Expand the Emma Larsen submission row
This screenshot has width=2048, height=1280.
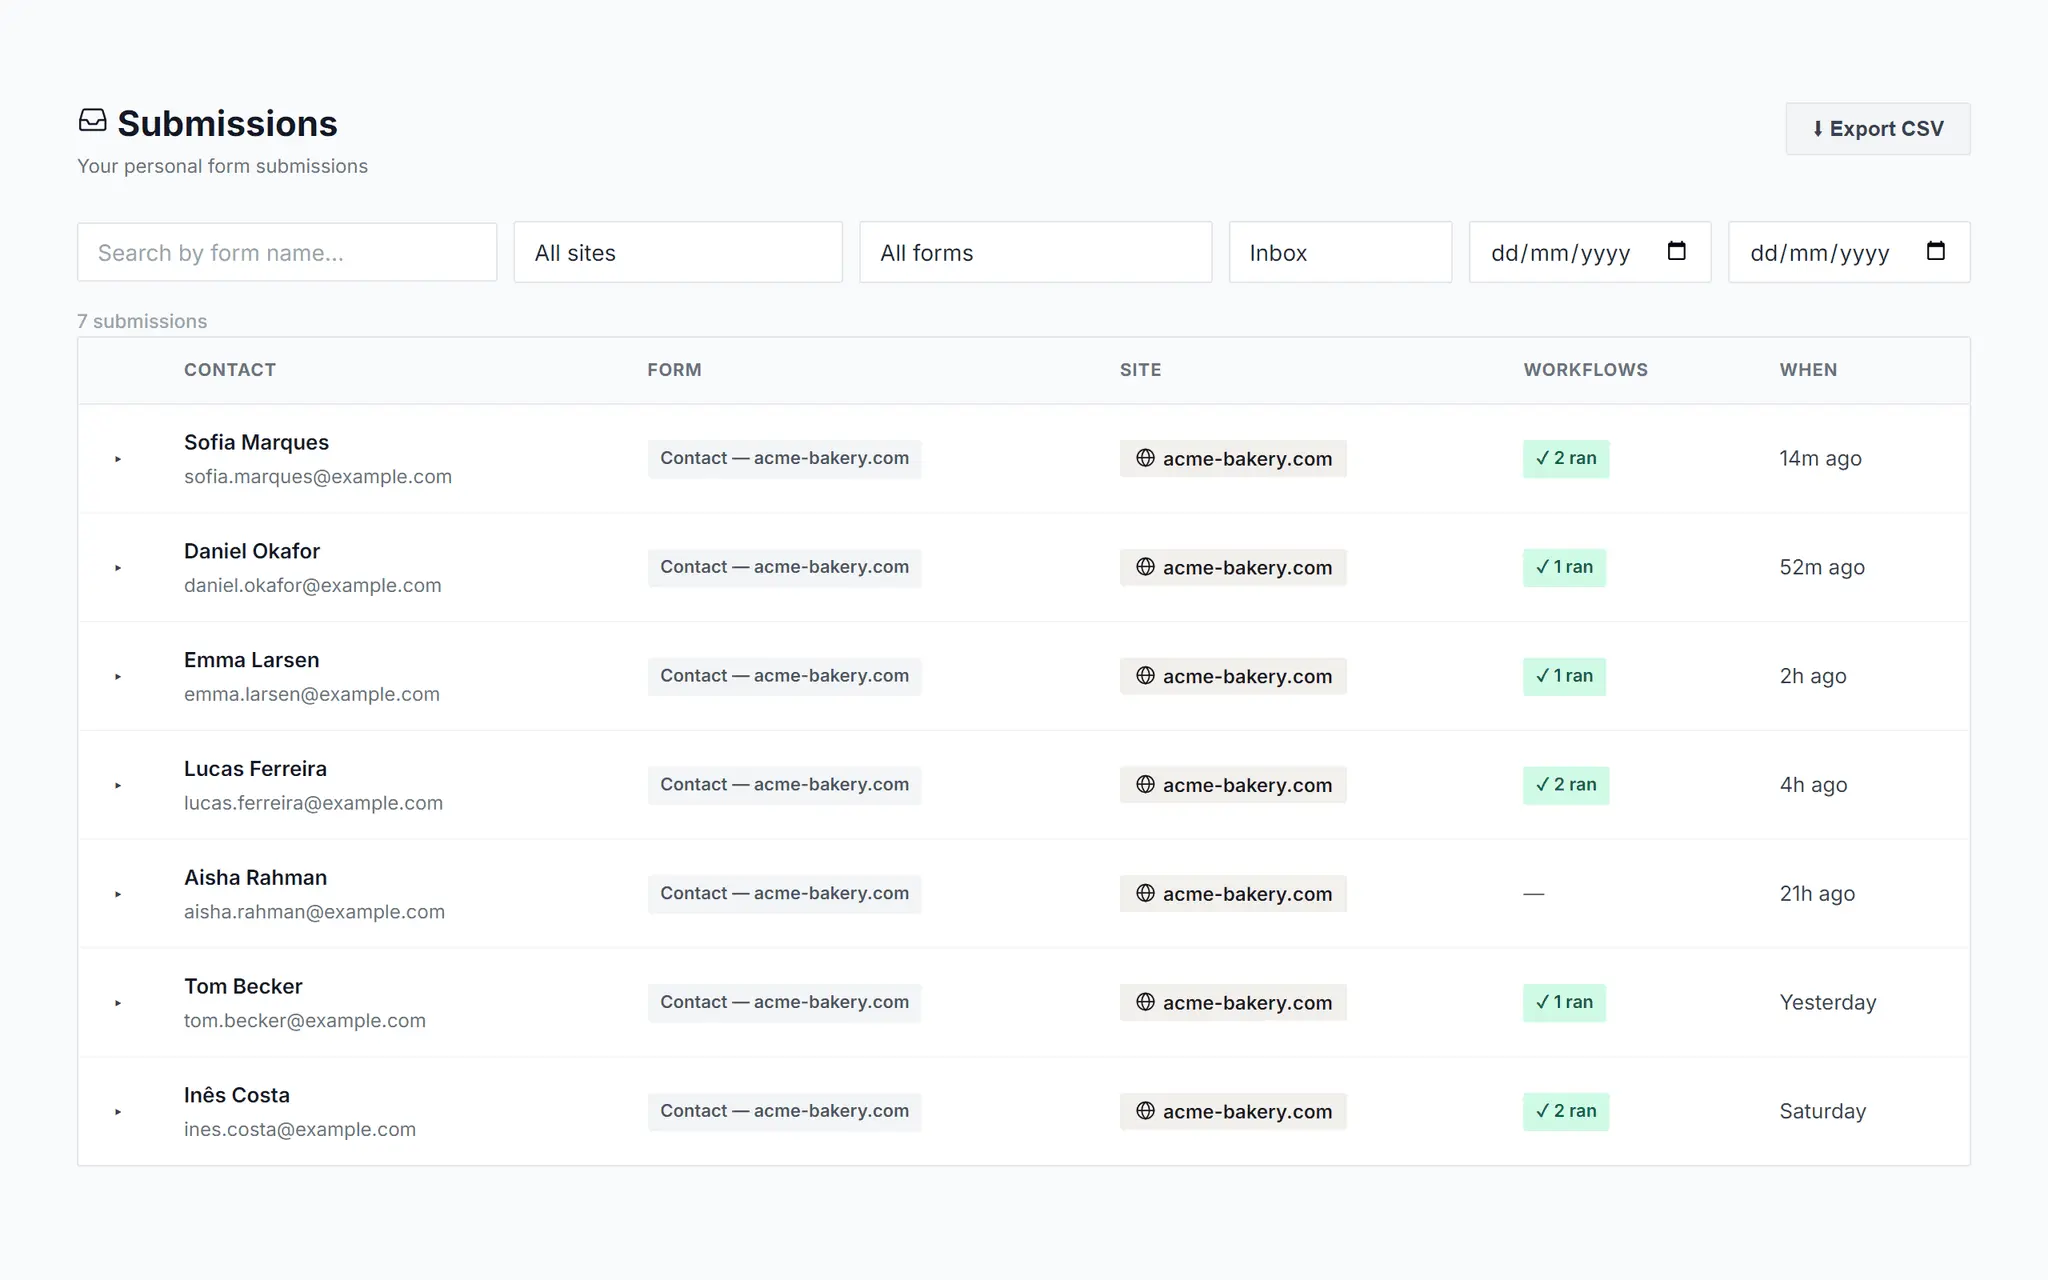(x=118, y=677)
